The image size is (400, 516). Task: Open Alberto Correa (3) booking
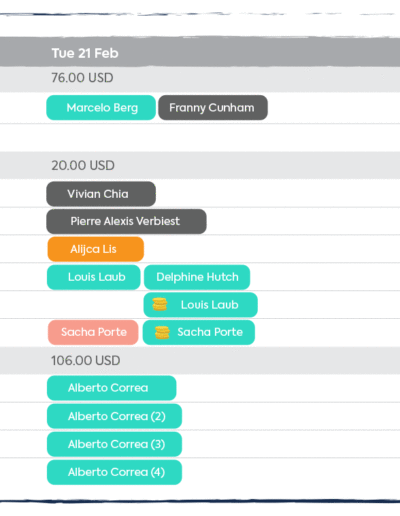tap(114, 444)
